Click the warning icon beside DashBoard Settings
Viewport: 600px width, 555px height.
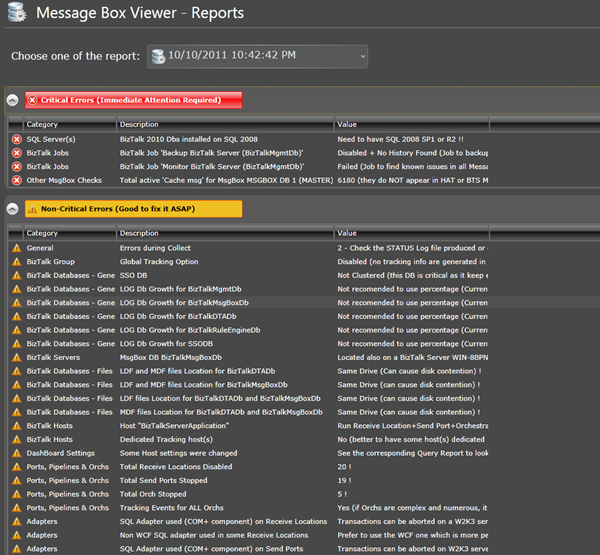pos(16,453)
